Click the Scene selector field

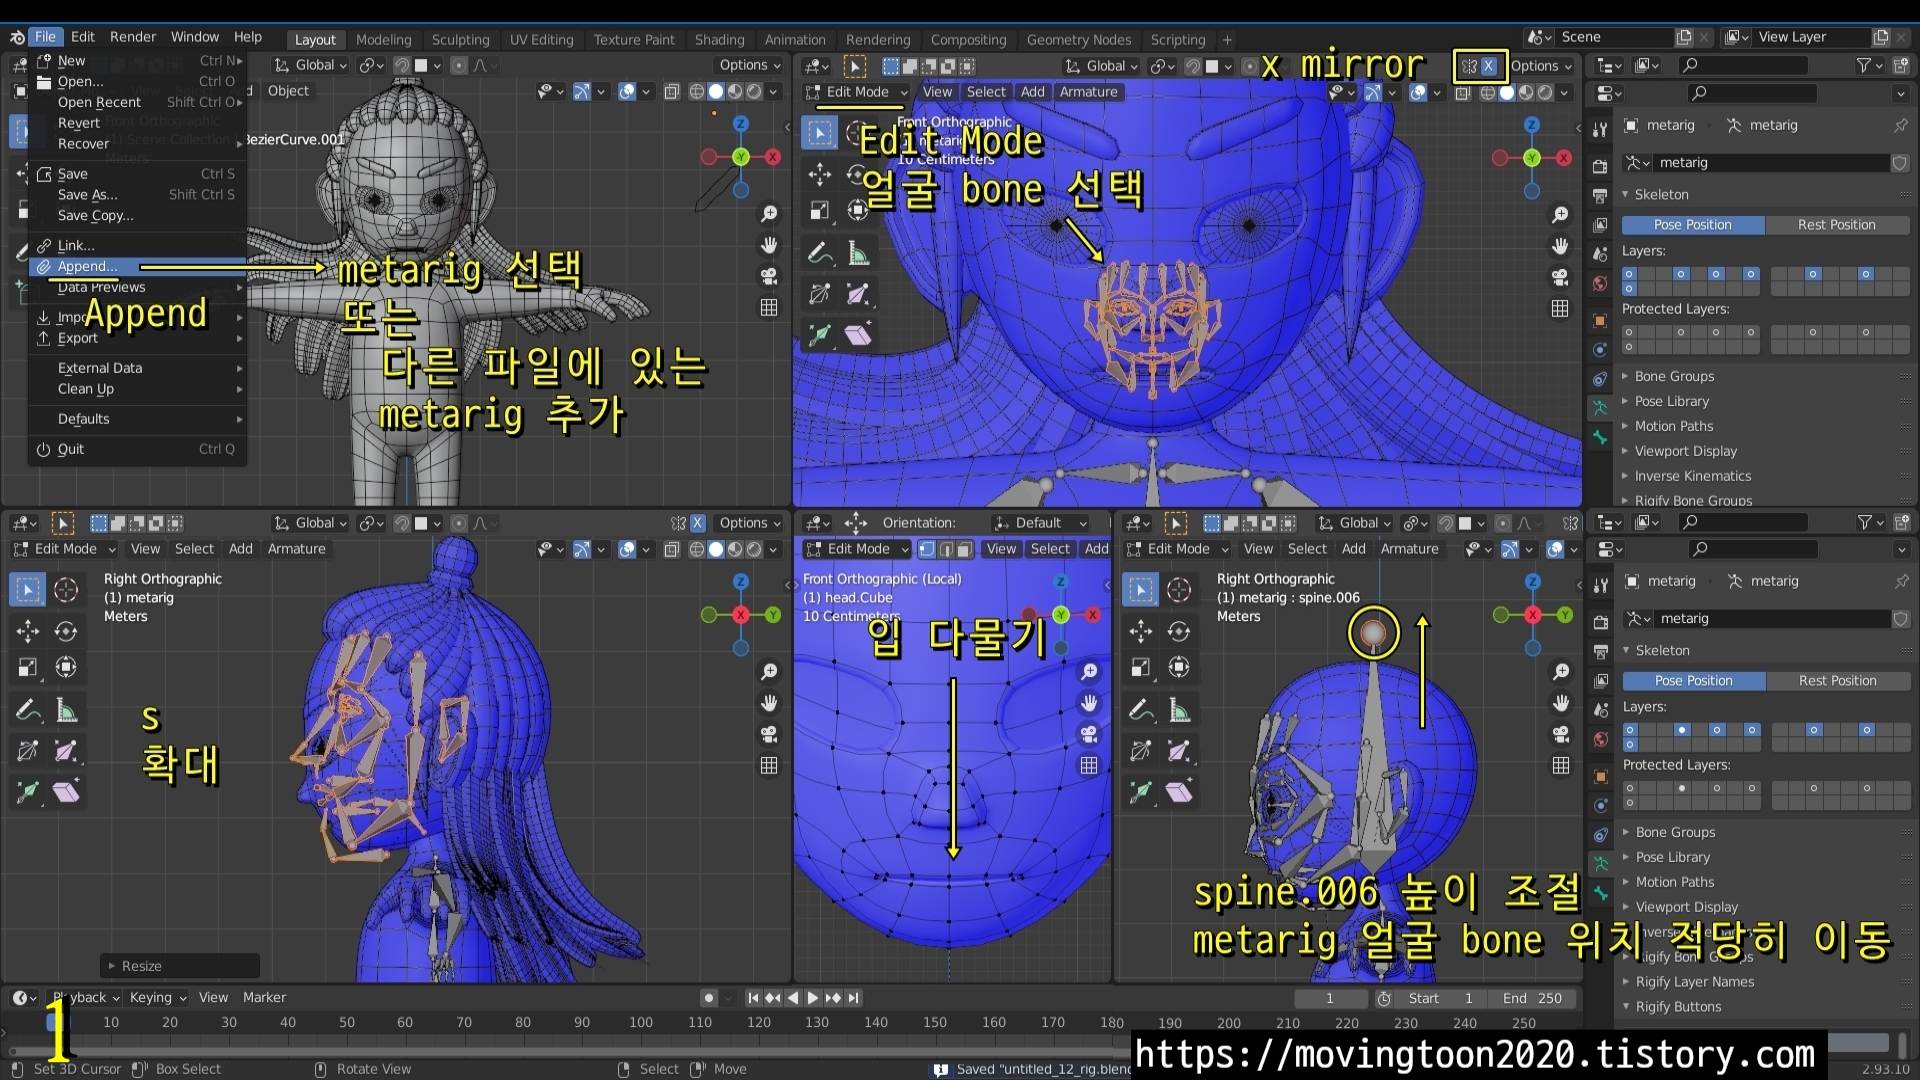click(x=1614, y=37)
